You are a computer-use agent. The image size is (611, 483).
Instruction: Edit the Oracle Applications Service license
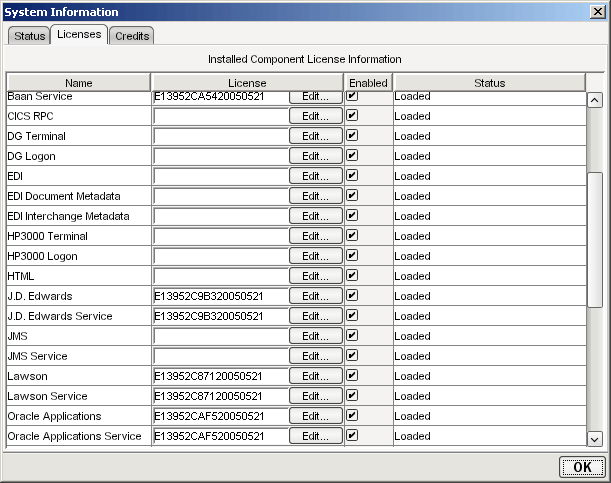pyautogui.click(x=316, y=436)
